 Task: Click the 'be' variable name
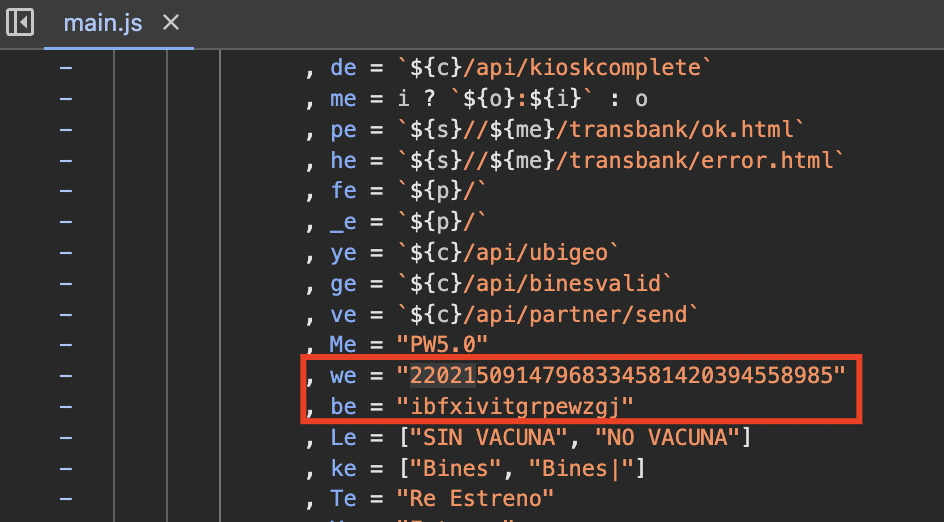coord(343,406)
